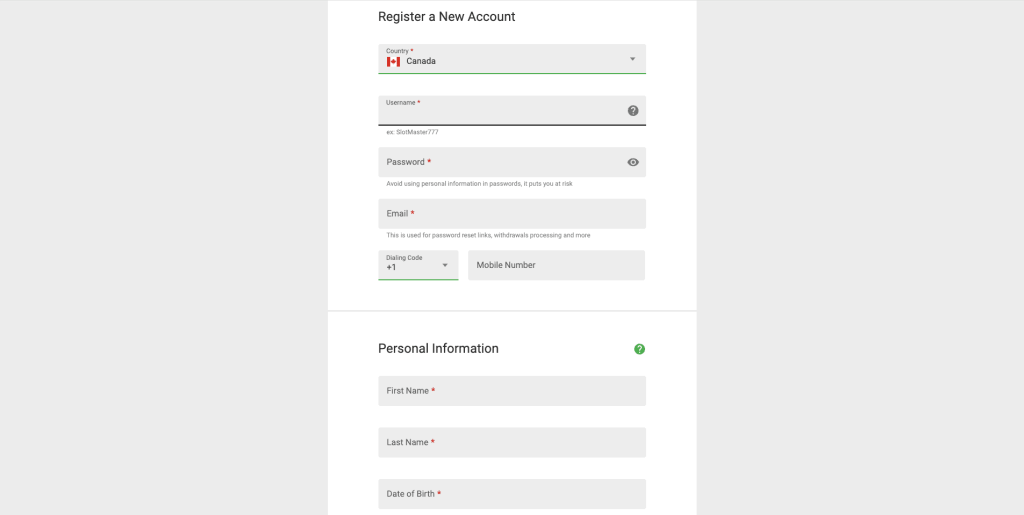Click the Canada flag icon
Screen dimensions: 1024x515
[x=393, y=62]
